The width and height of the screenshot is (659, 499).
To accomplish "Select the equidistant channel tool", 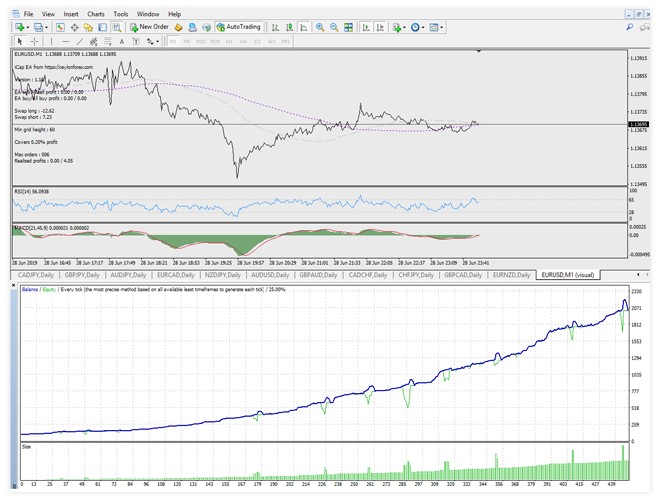I will coord(93,41).
